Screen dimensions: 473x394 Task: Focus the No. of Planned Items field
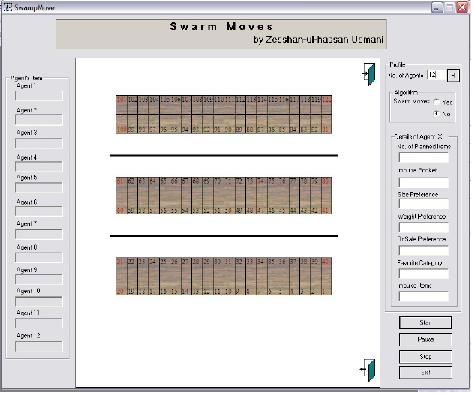coord(424,157)
